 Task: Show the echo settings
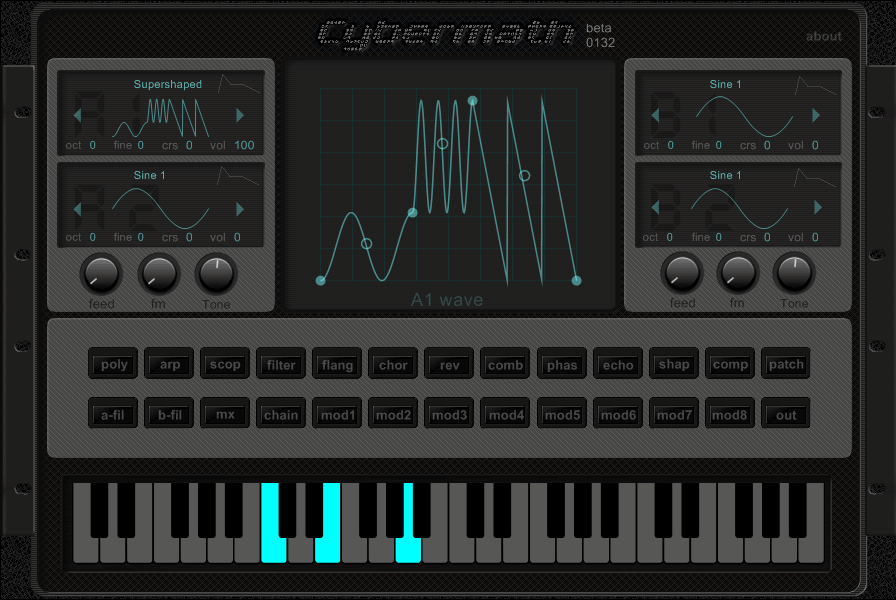[618, 363]
